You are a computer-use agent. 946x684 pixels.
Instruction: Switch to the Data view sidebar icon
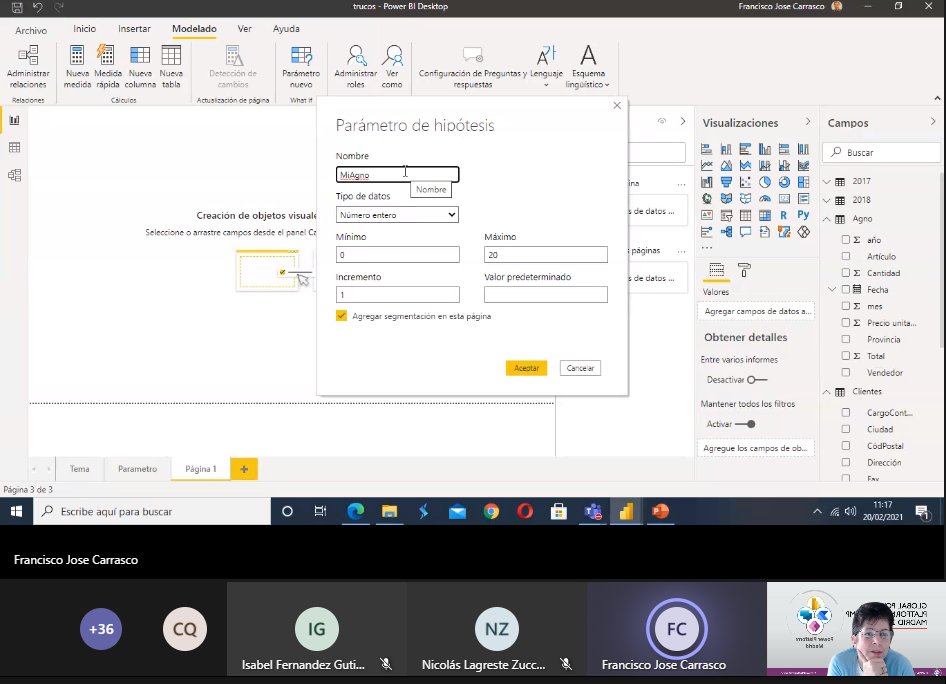[x=14, y=147]
